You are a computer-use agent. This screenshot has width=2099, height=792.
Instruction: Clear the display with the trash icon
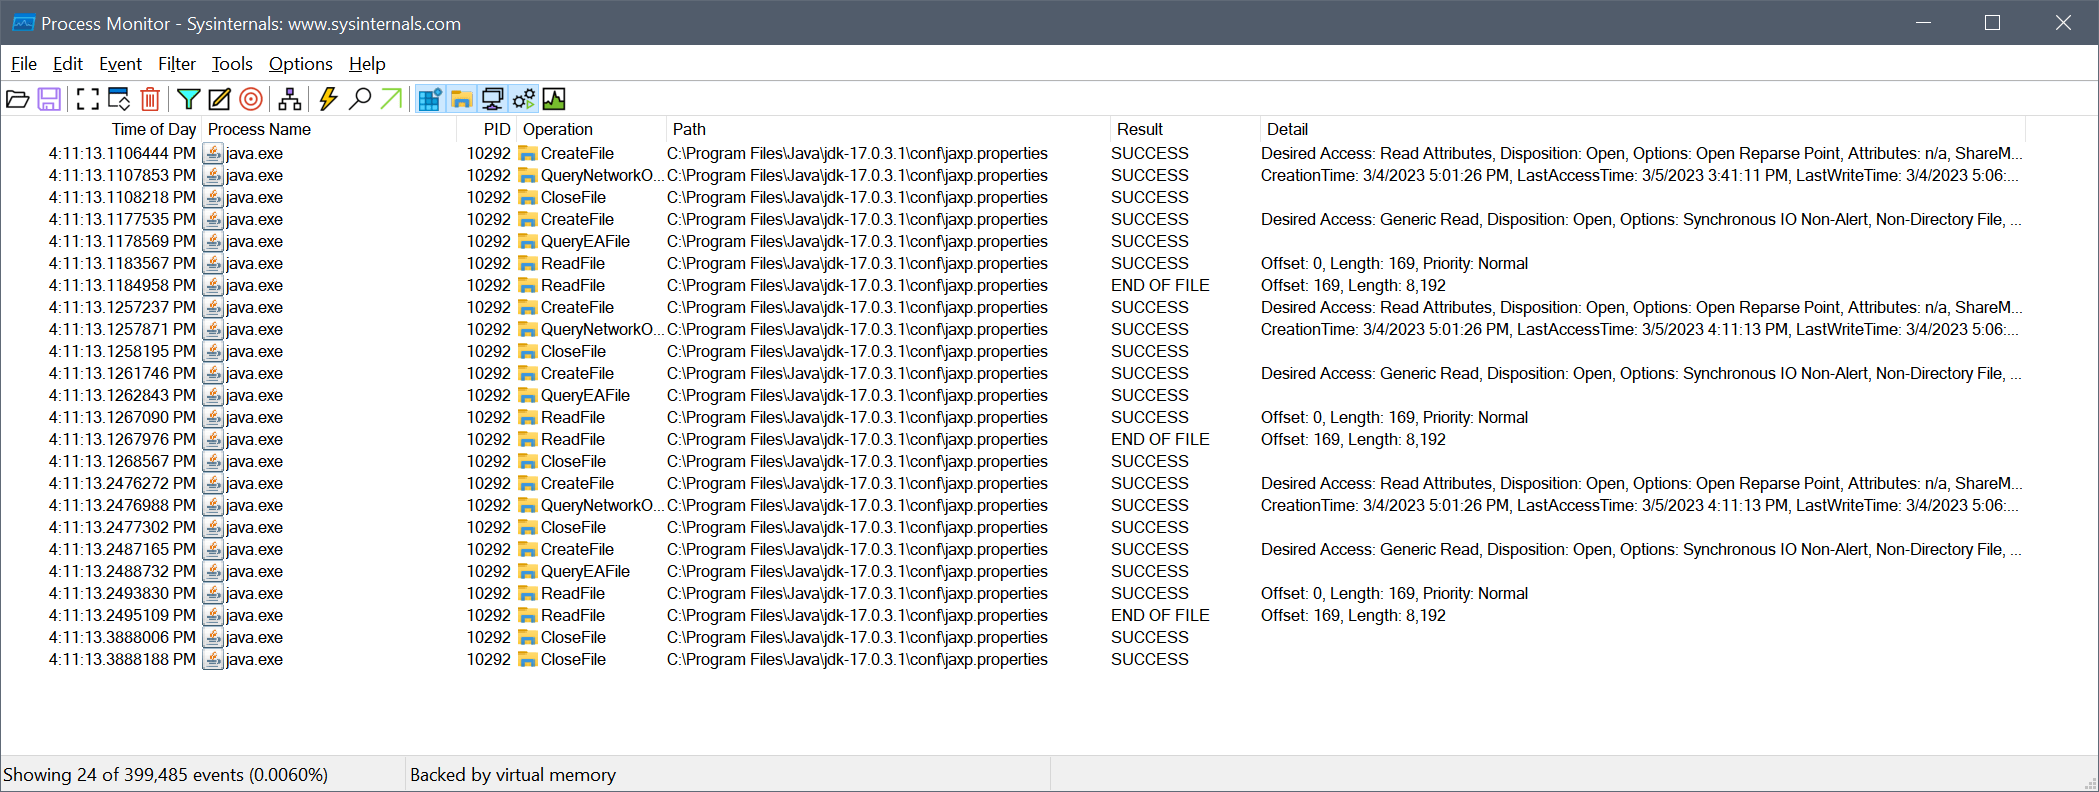[x=150, y=99]
